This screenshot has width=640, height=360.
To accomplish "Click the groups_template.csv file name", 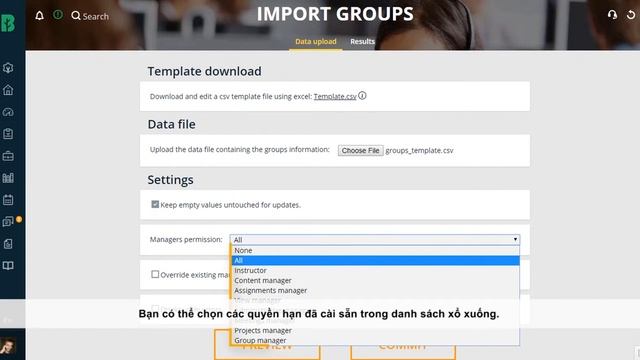I will [419, 150].
